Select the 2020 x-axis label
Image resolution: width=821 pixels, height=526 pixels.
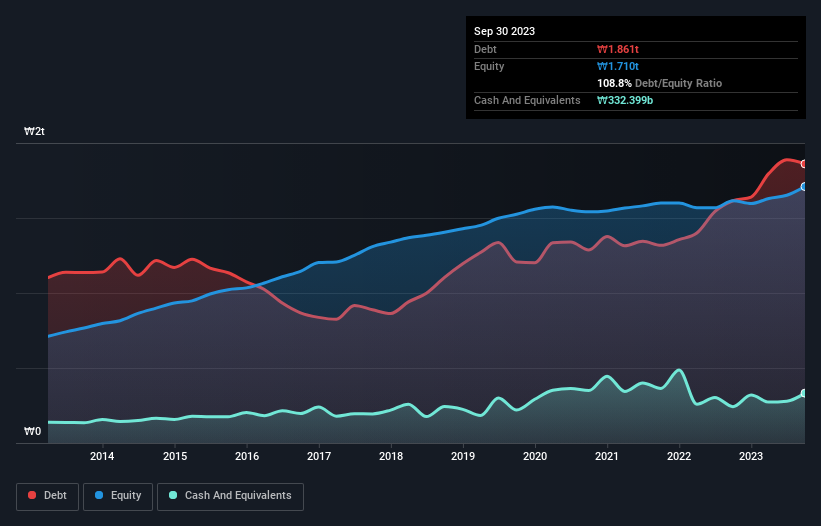535,456
